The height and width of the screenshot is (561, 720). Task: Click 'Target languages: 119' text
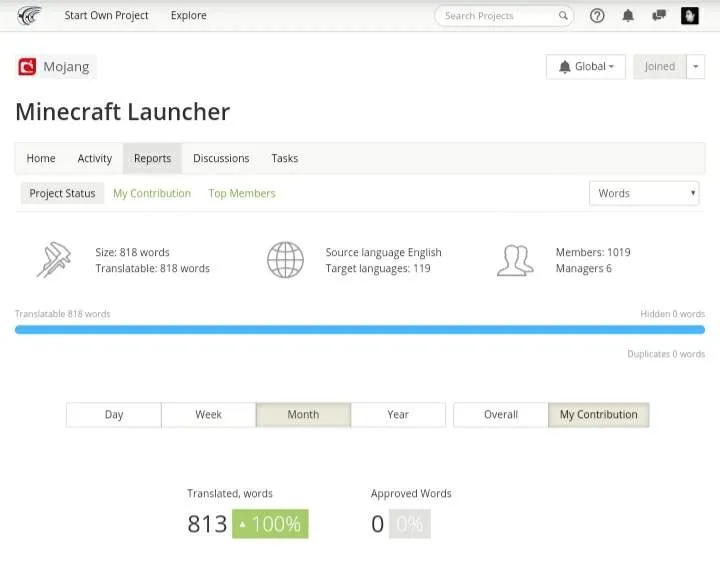[x=378, y=268]
